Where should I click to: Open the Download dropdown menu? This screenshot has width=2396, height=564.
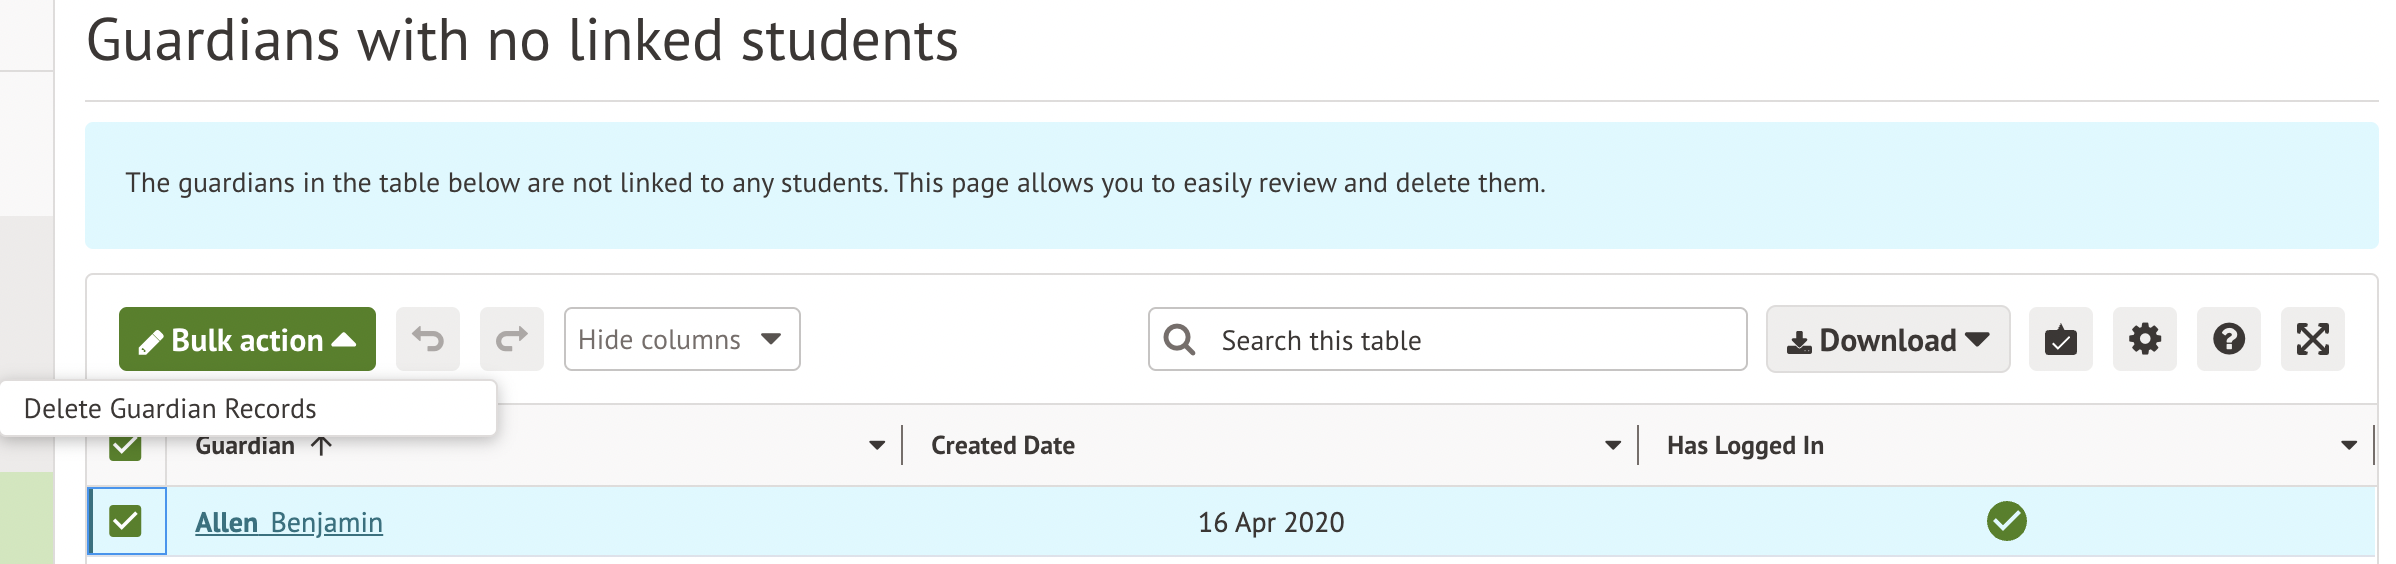coord(1887,340)
